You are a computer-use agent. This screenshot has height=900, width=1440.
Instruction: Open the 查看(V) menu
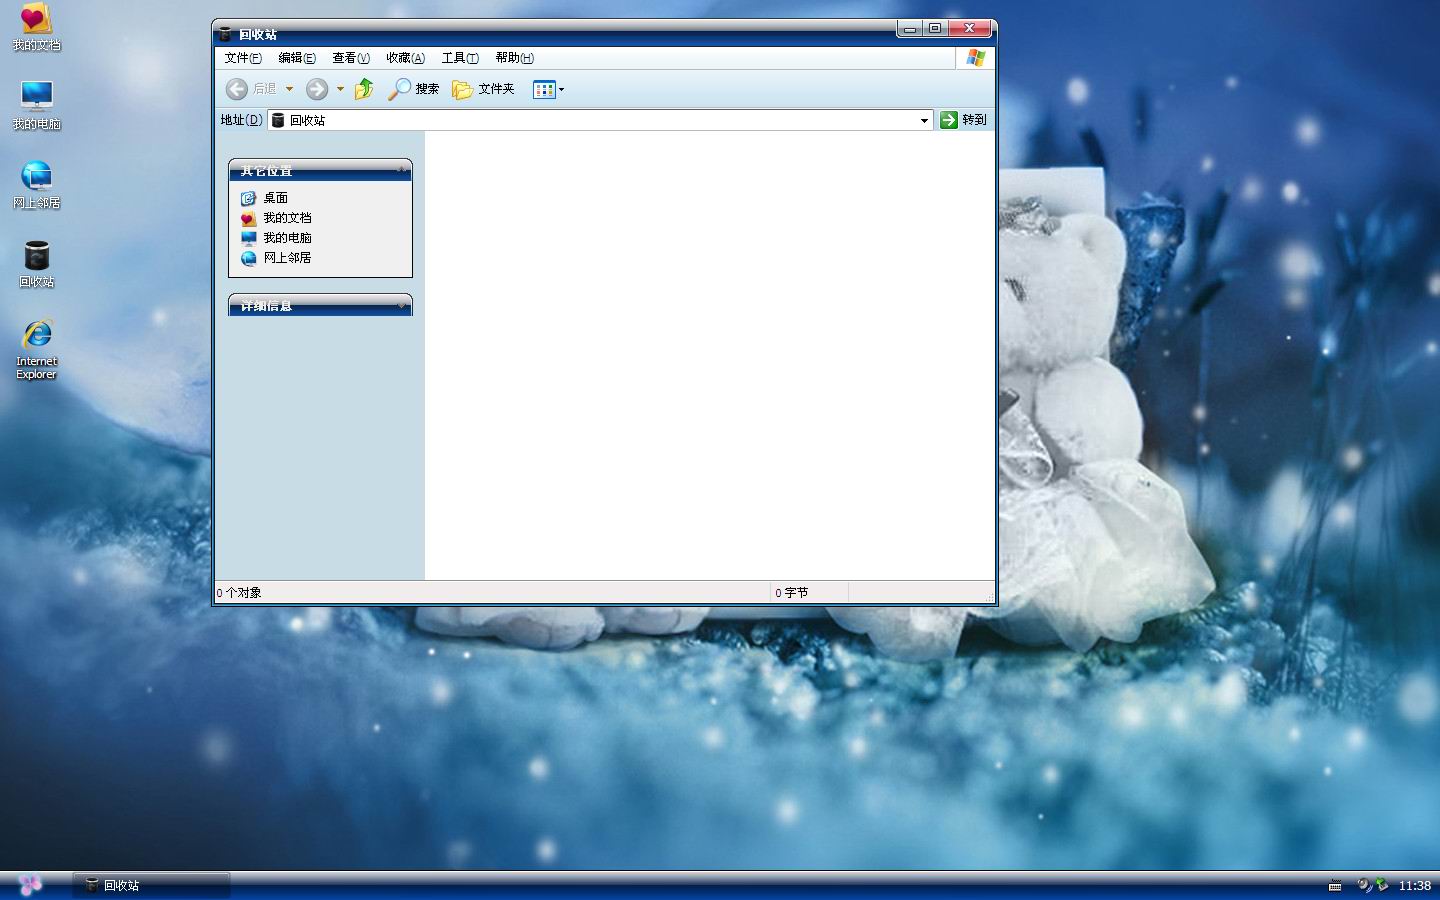tap(351, 58)
